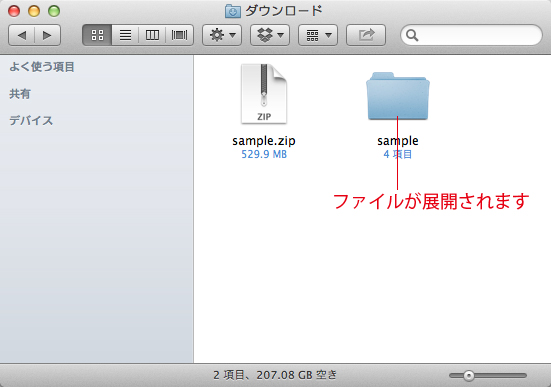Click the 529.9 MB size label
This screenshot has width=551, height=387.
(264, 154)
